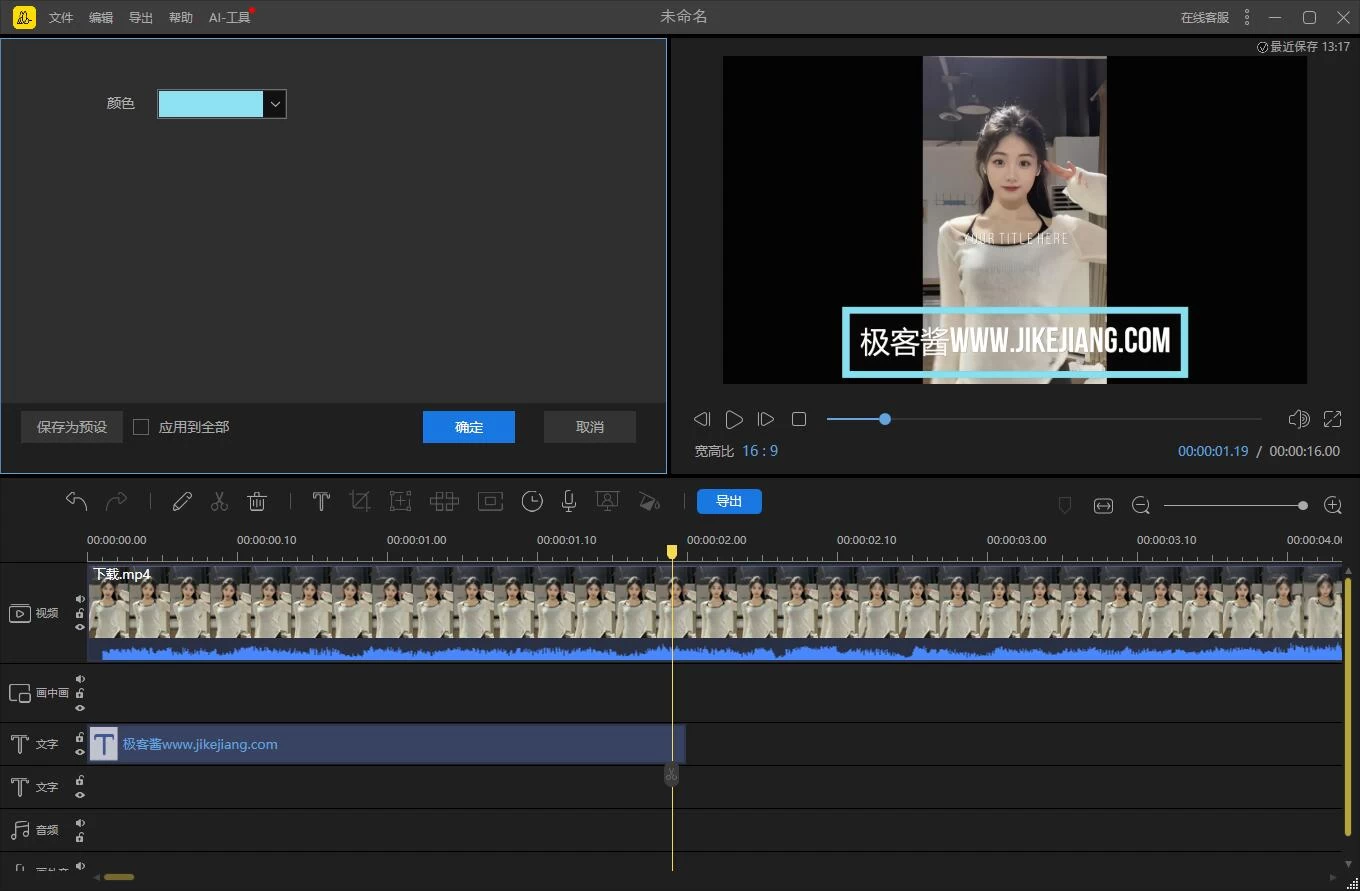Step forward one frame
1360x891 pixels.
pos(766,419)
